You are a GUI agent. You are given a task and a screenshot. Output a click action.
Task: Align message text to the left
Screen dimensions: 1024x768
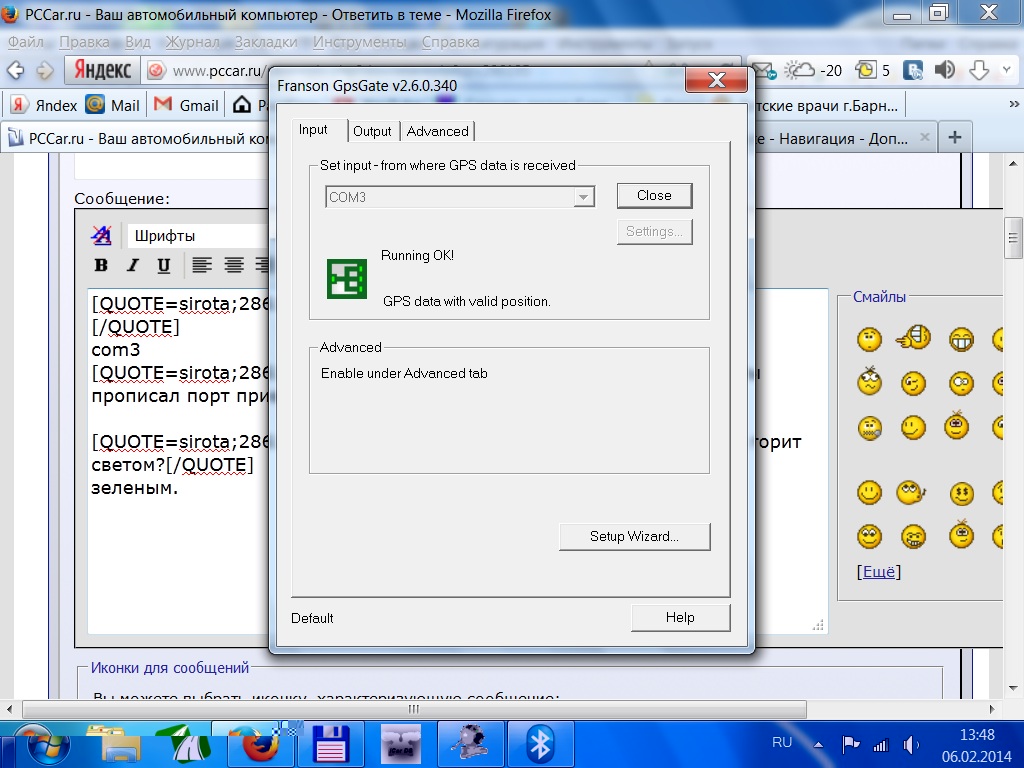coord(202,265)
